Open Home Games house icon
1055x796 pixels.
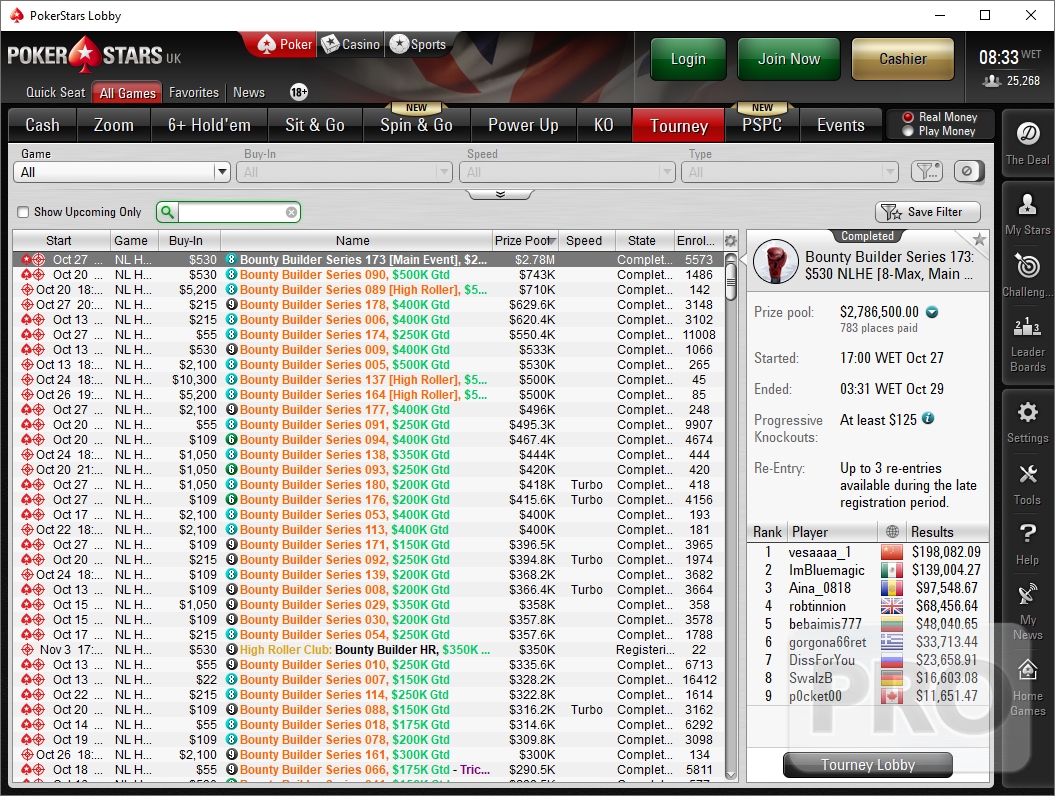coord(1027,670)
